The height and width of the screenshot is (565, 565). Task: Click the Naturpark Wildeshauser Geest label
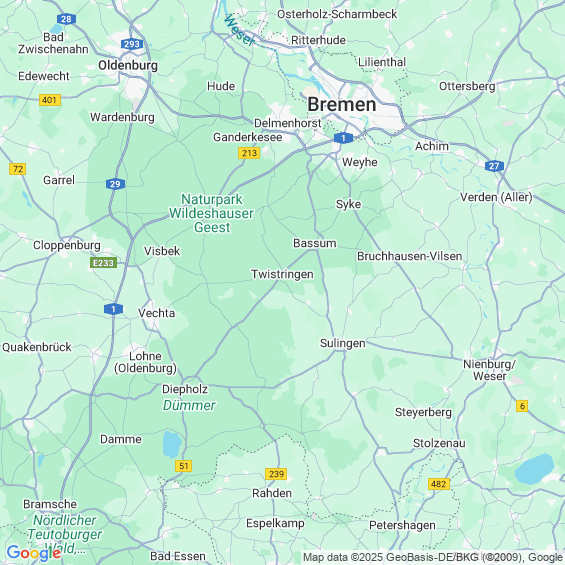click(x=212, y=213)
